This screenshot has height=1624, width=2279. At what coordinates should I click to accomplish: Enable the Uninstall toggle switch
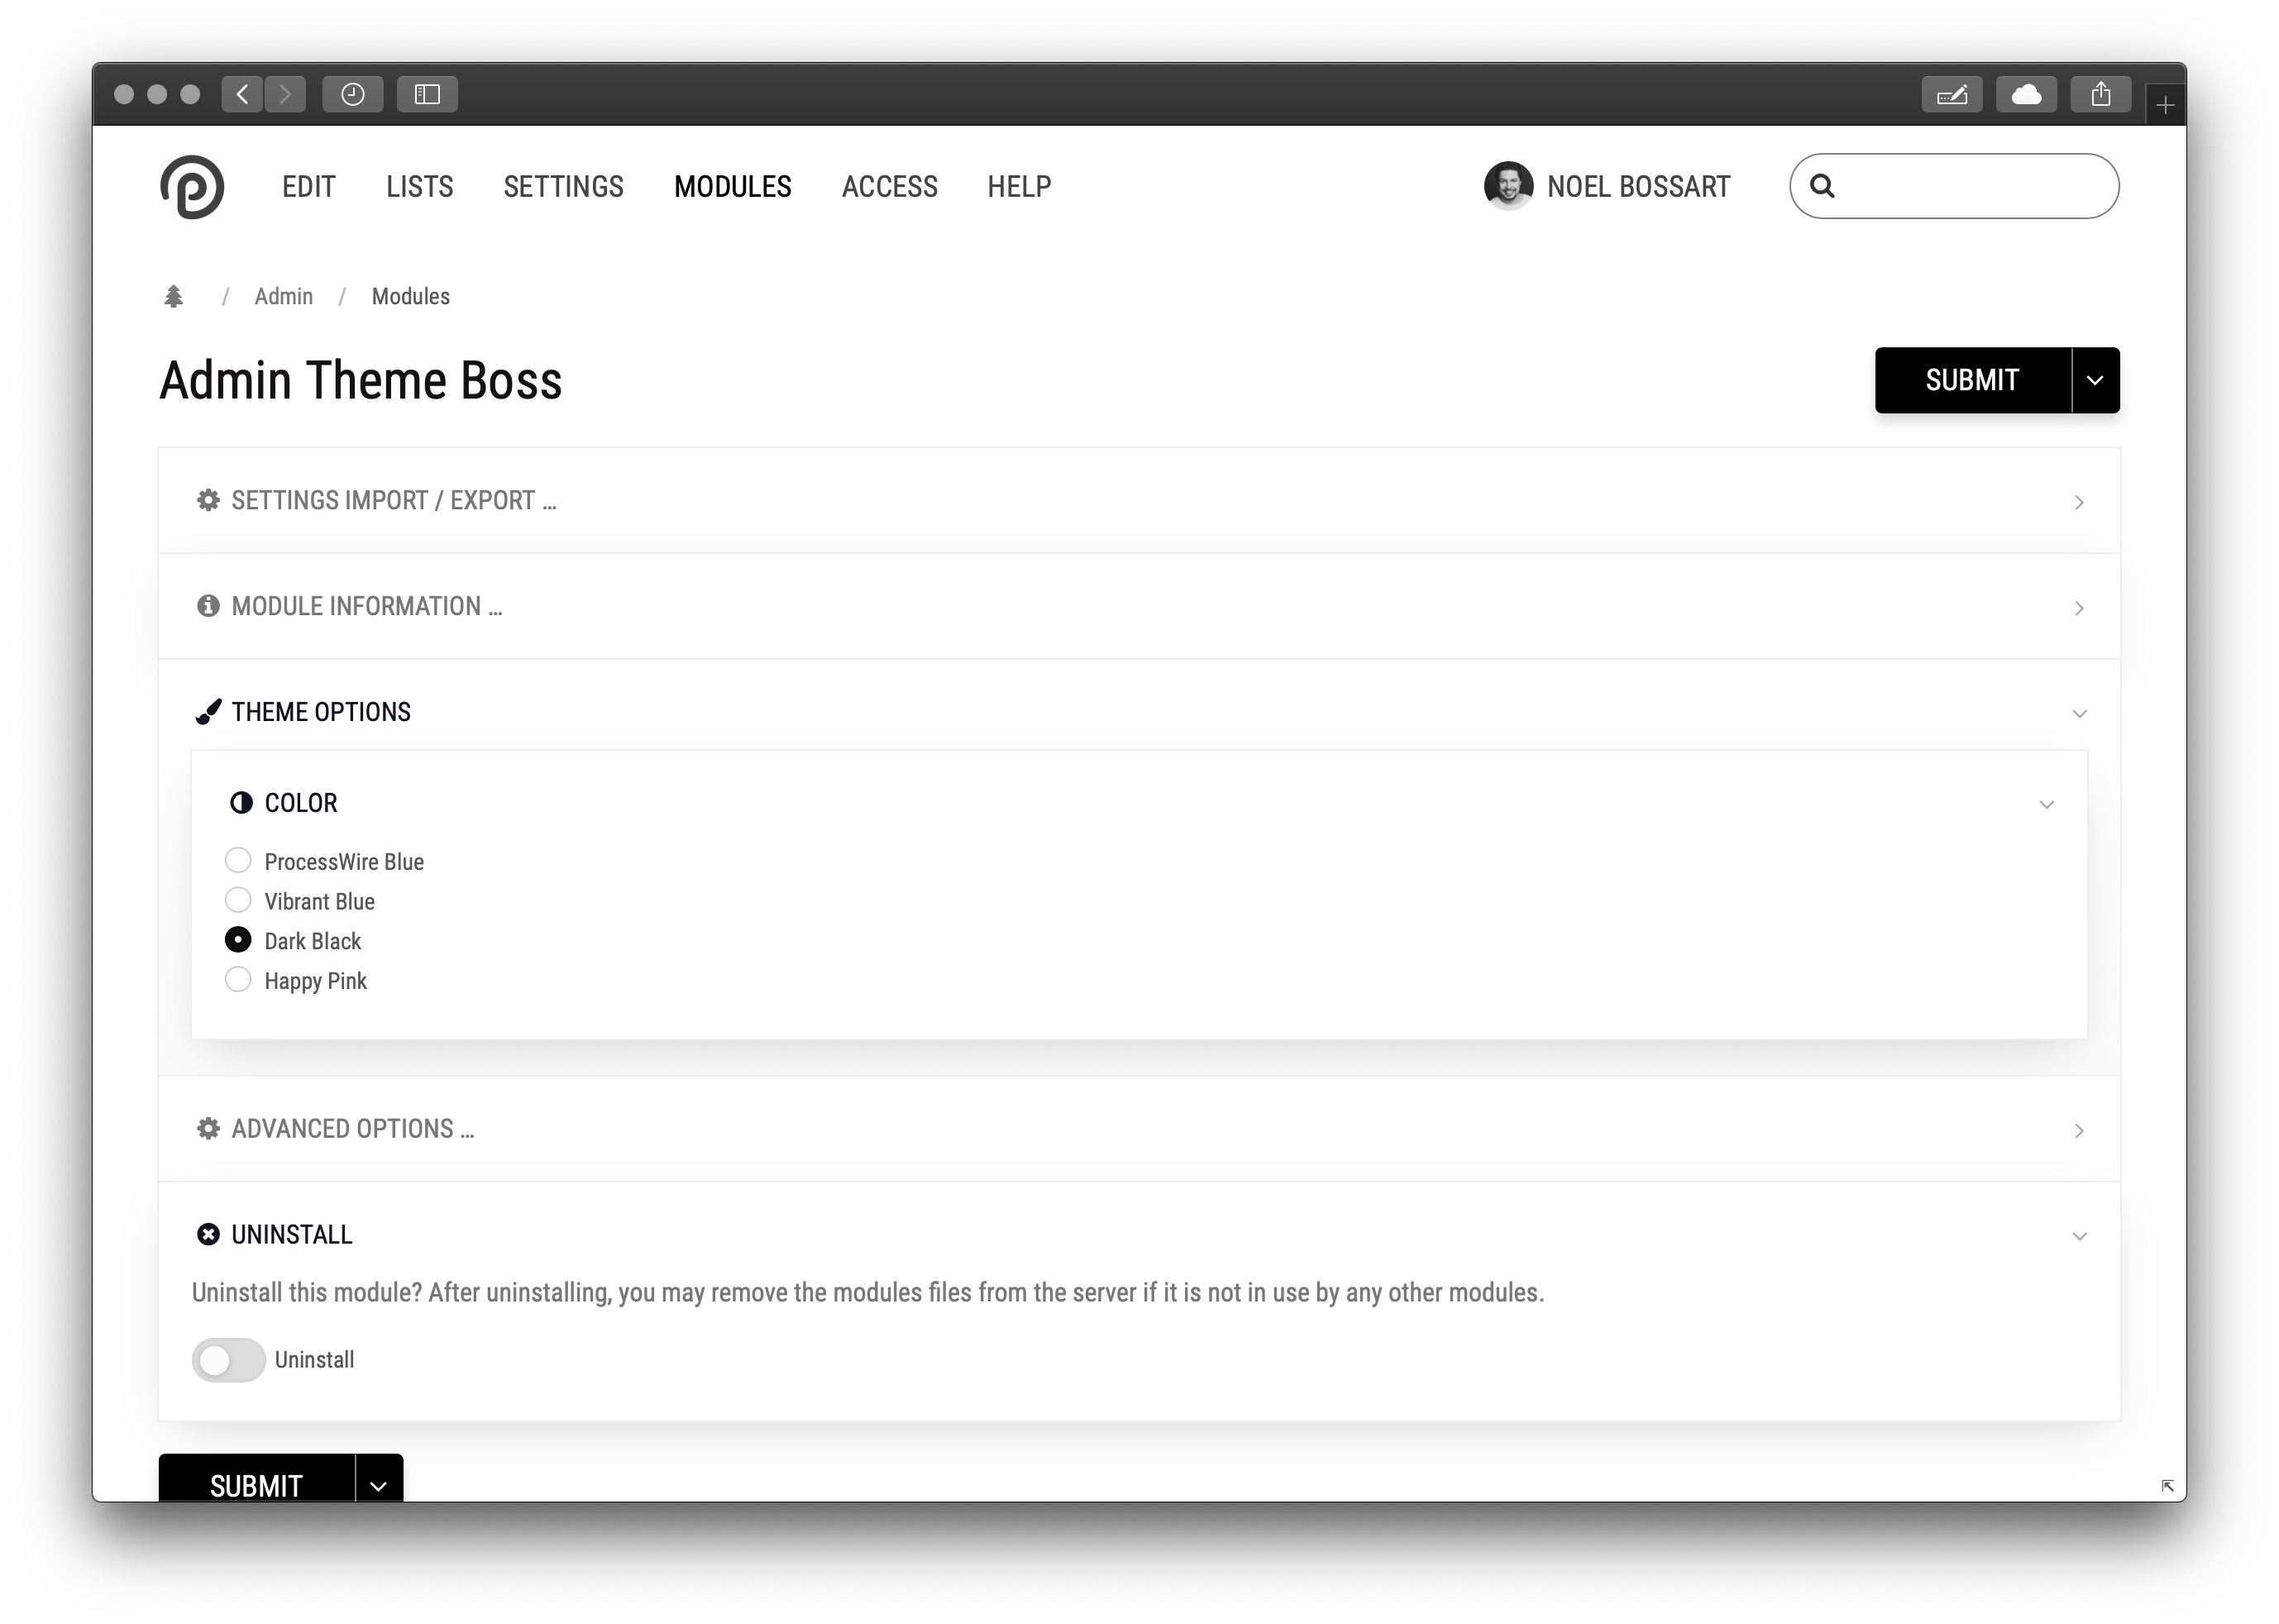point(229,1360)
